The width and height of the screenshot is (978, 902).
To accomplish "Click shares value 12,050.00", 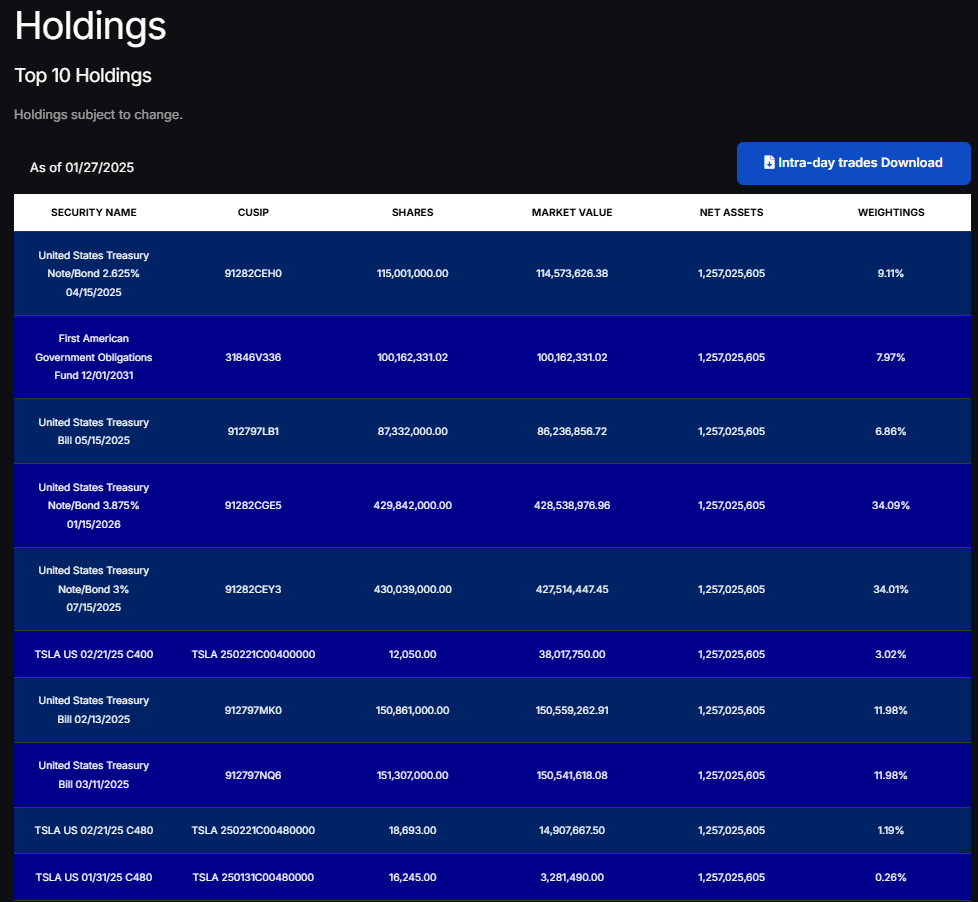I will click(412, 654).
